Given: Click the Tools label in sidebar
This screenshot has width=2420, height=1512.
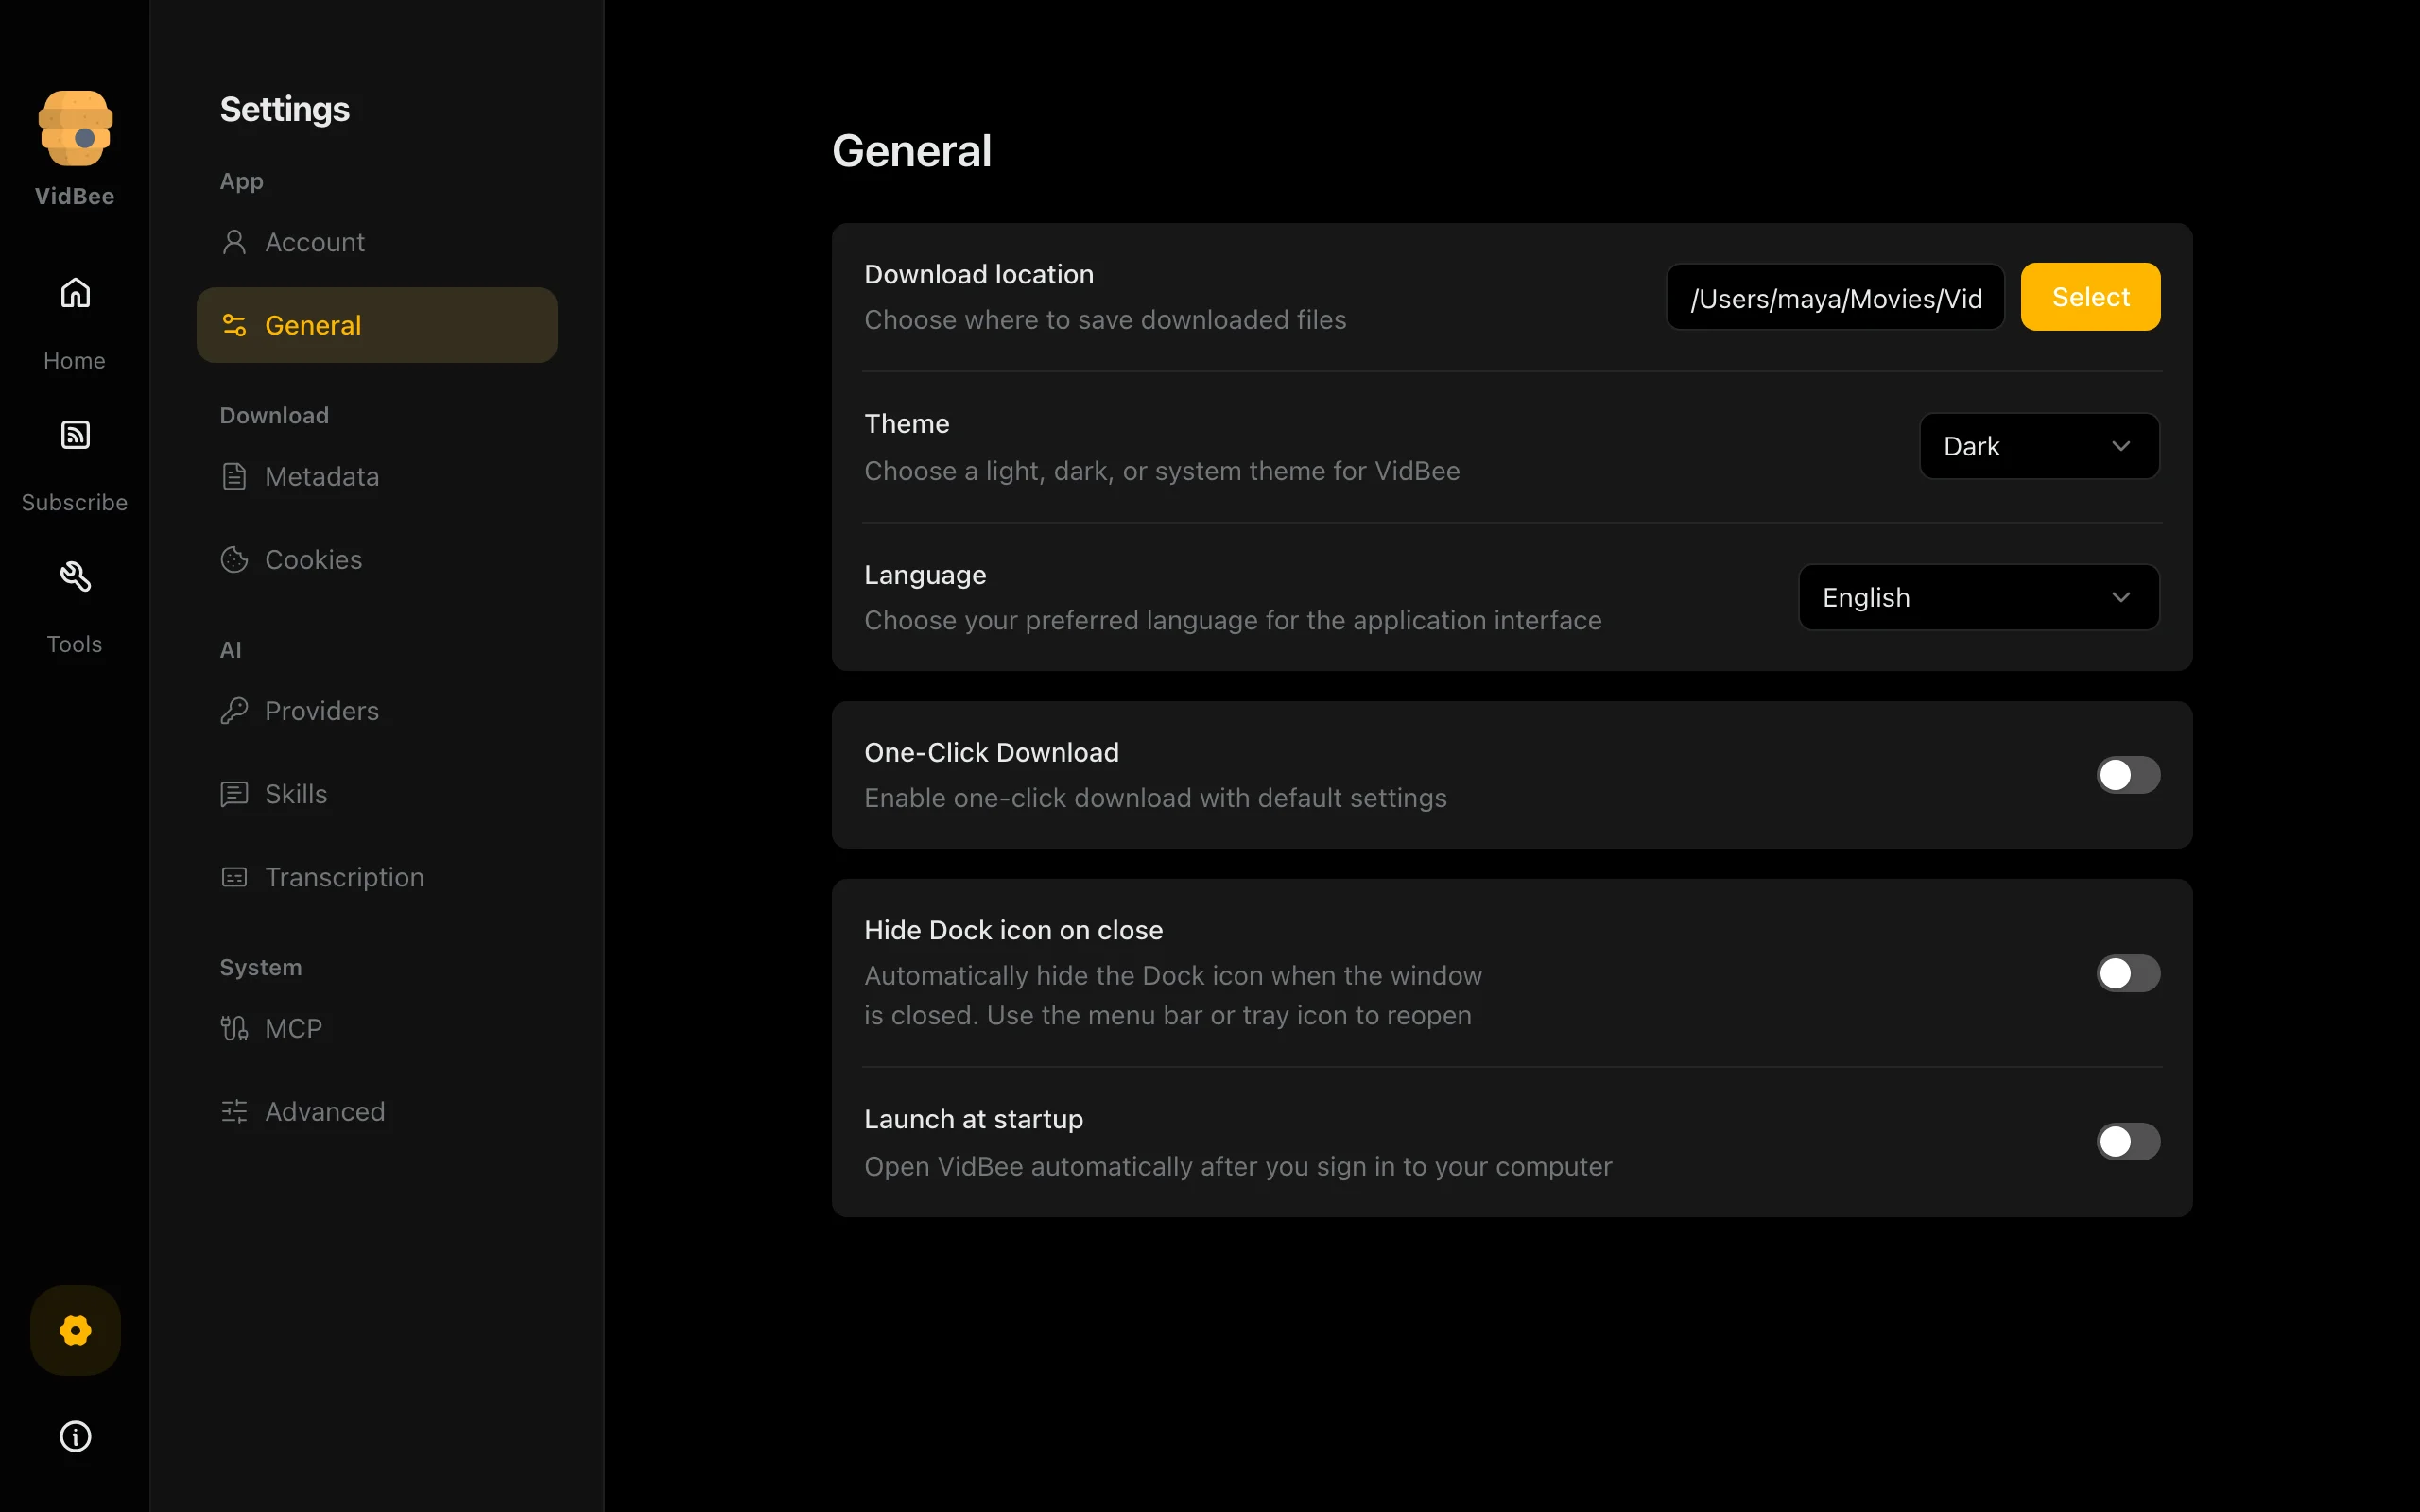Looking at the screenshot, I should coord(75,644).
